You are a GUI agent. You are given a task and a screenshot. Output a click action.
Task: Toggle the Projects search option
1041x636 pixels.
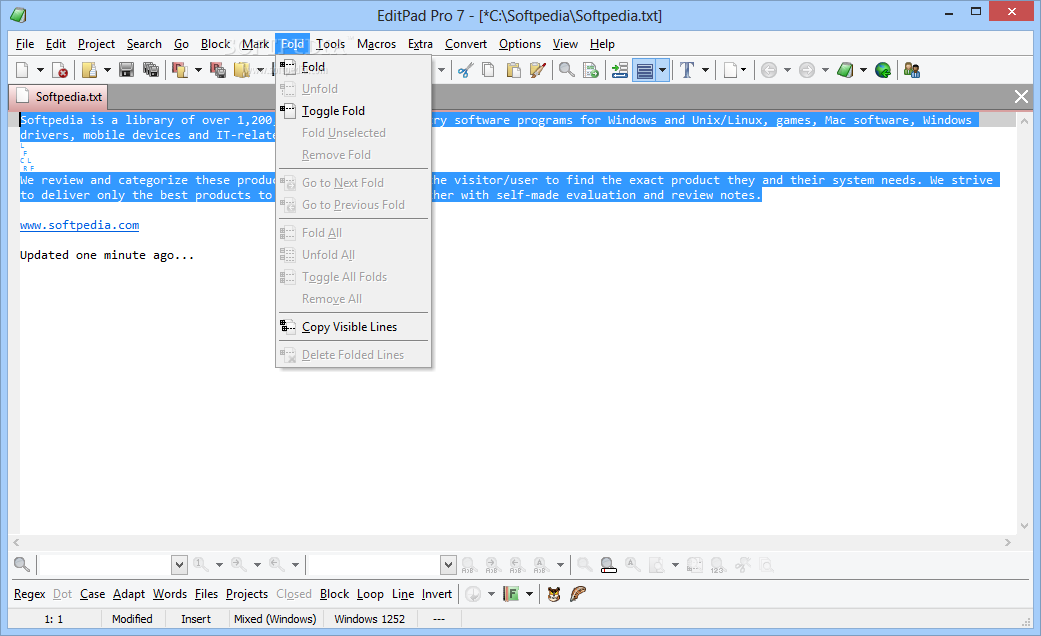point(247,594)
